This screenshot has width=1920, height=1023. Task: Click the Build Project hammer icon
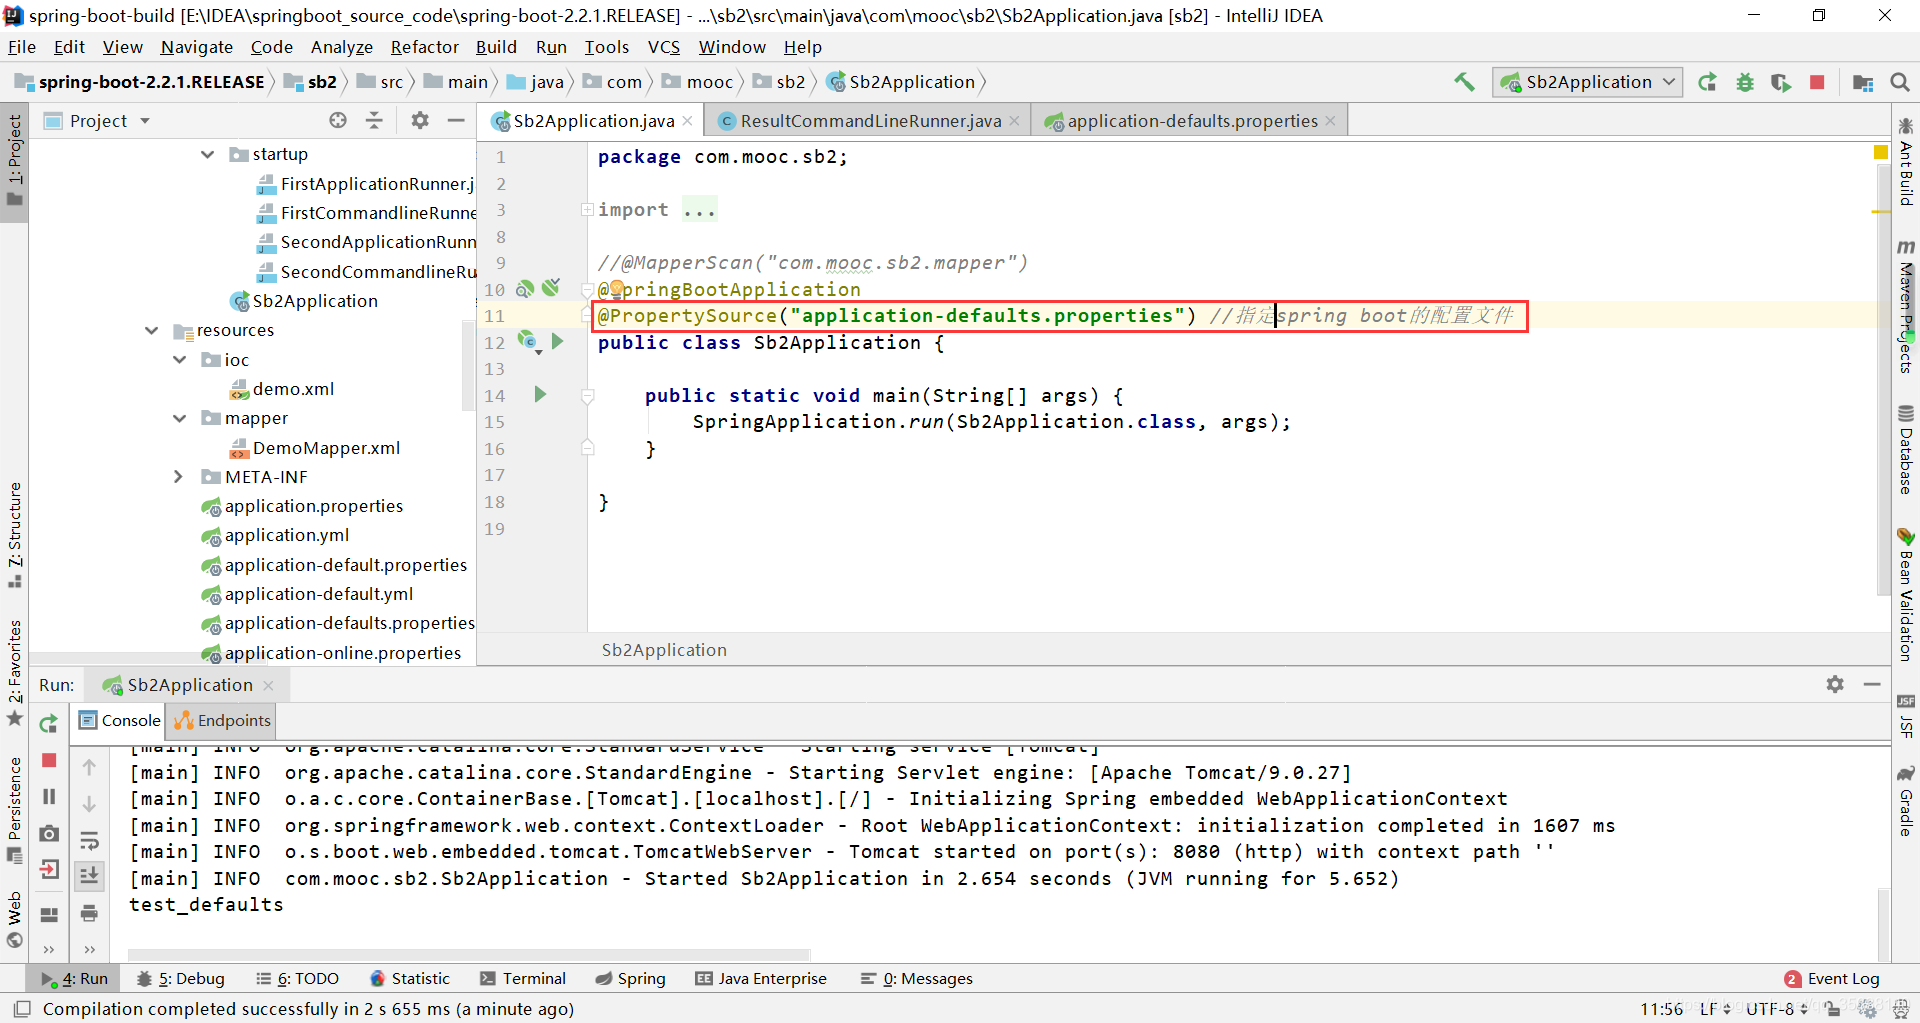coord(1464,82)
